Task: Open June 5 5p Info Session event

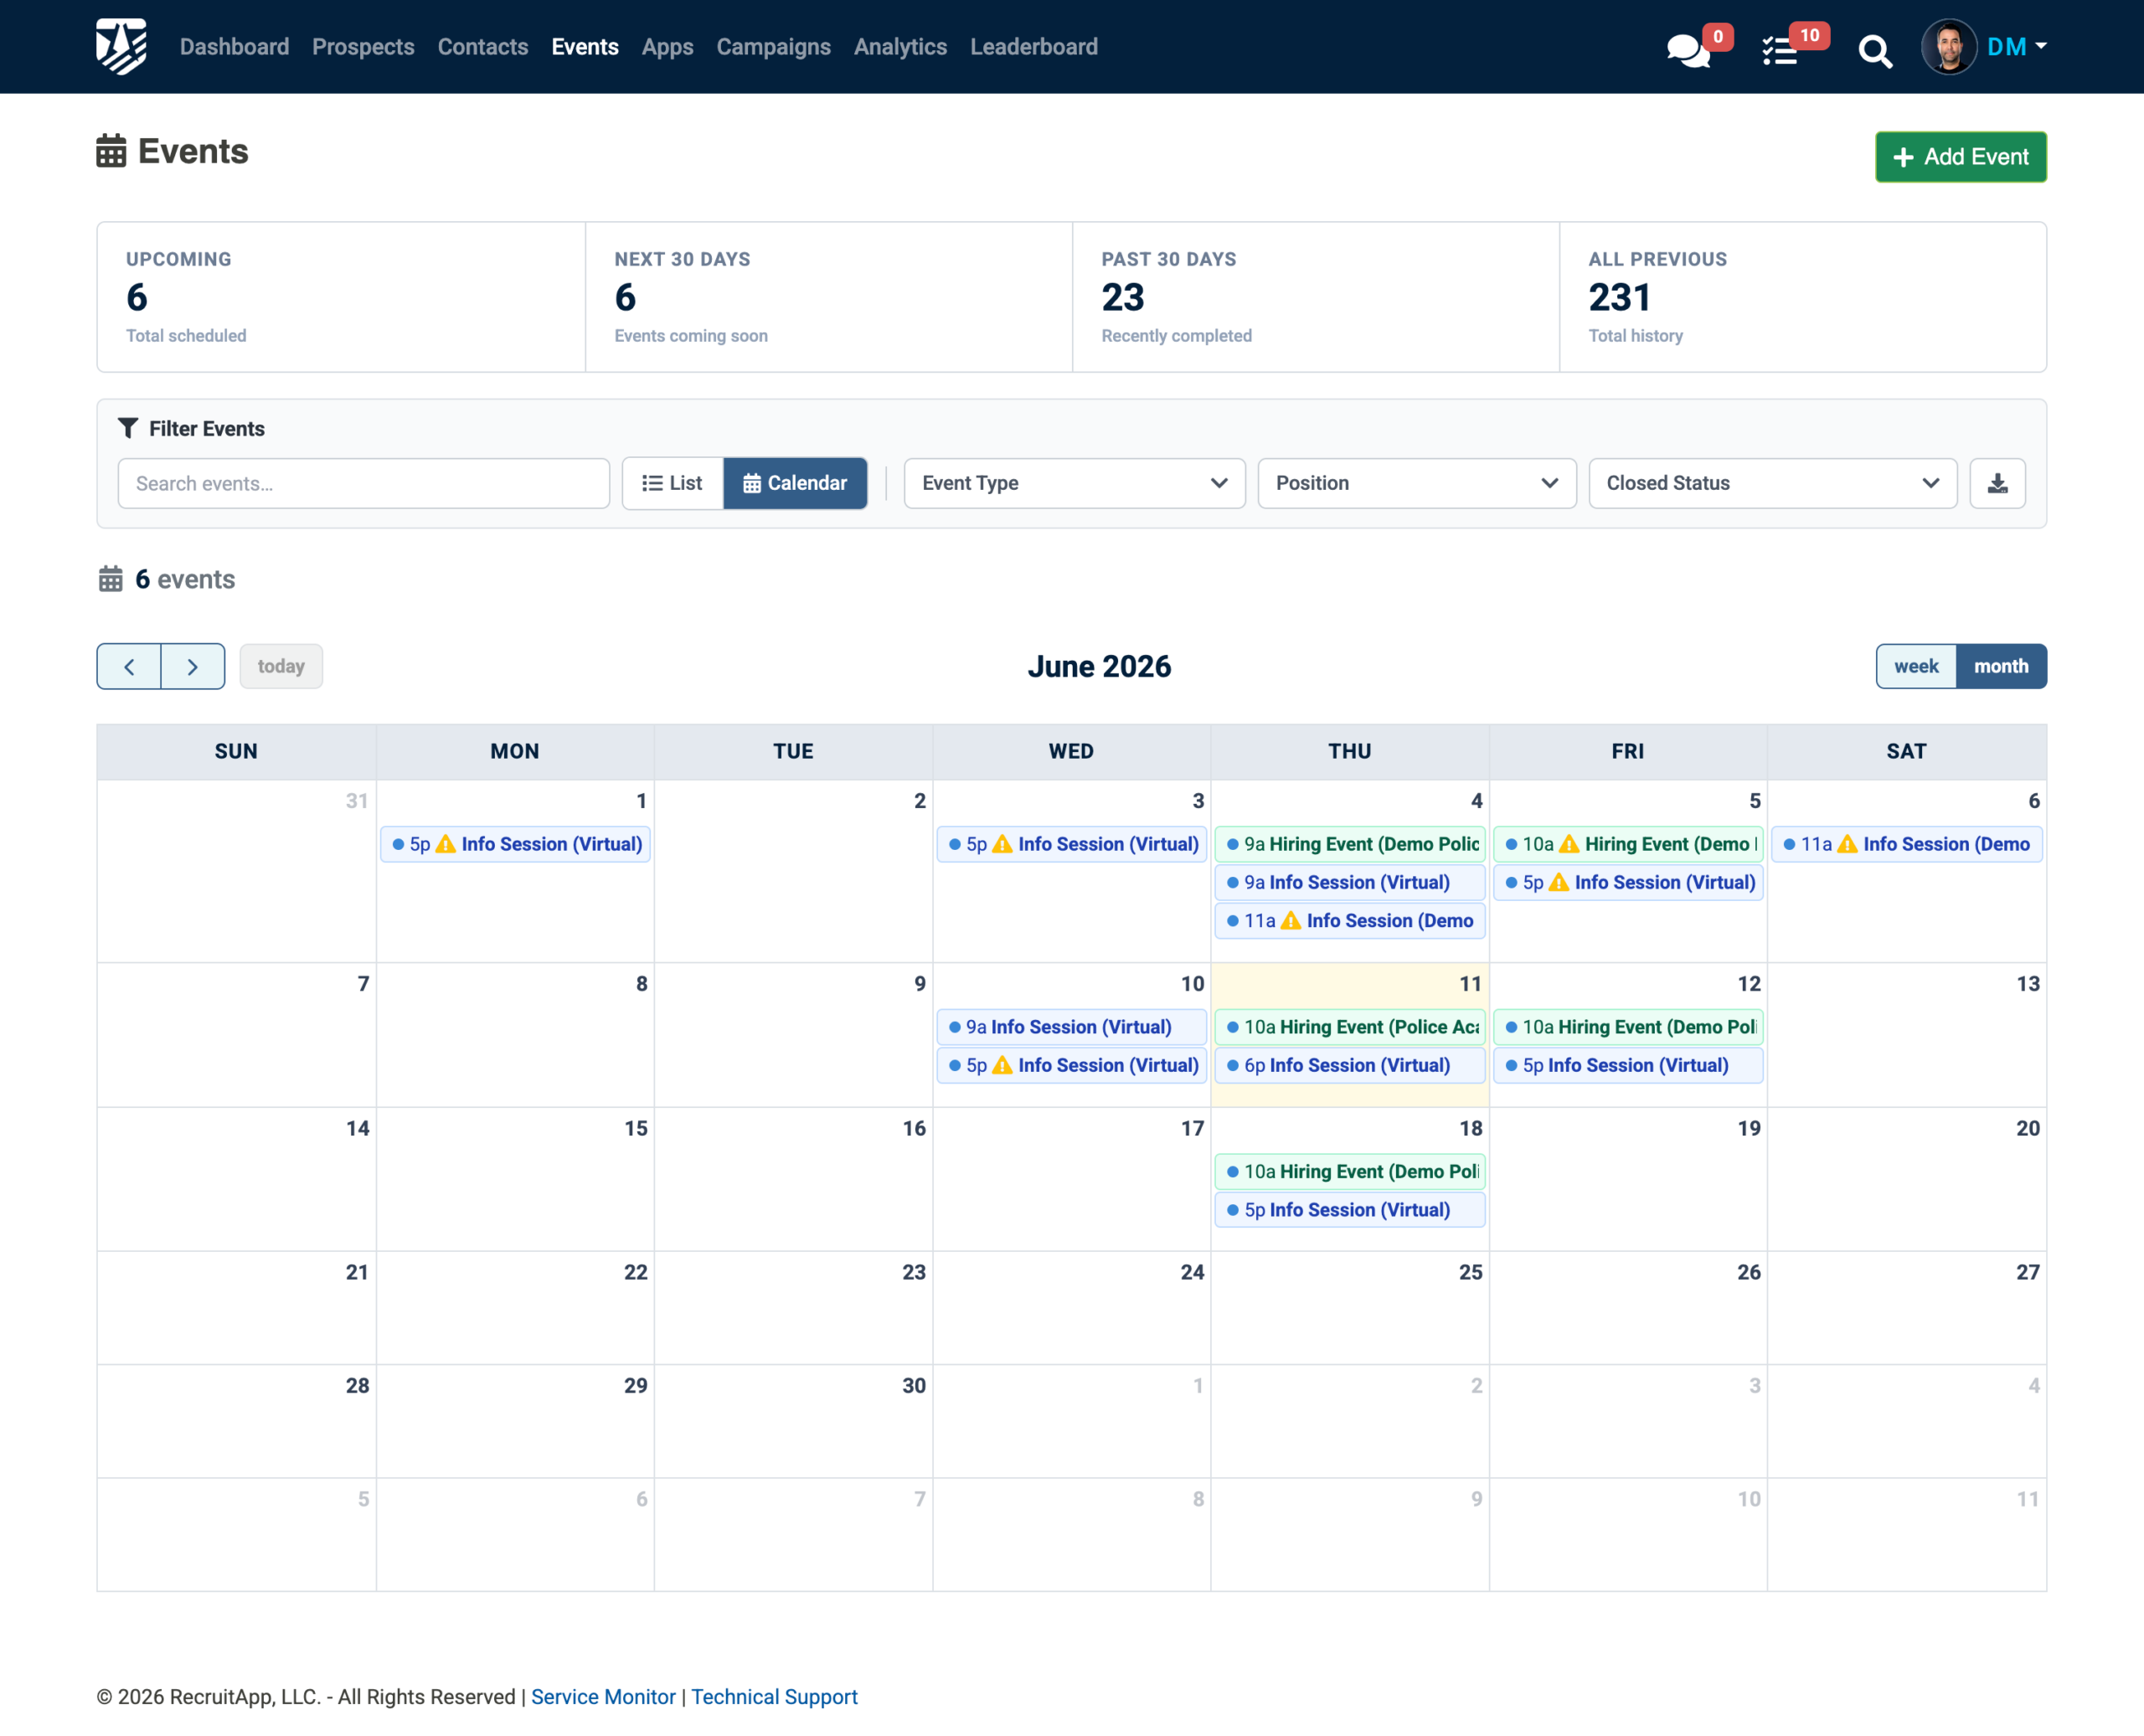Action: (1627, 882)
